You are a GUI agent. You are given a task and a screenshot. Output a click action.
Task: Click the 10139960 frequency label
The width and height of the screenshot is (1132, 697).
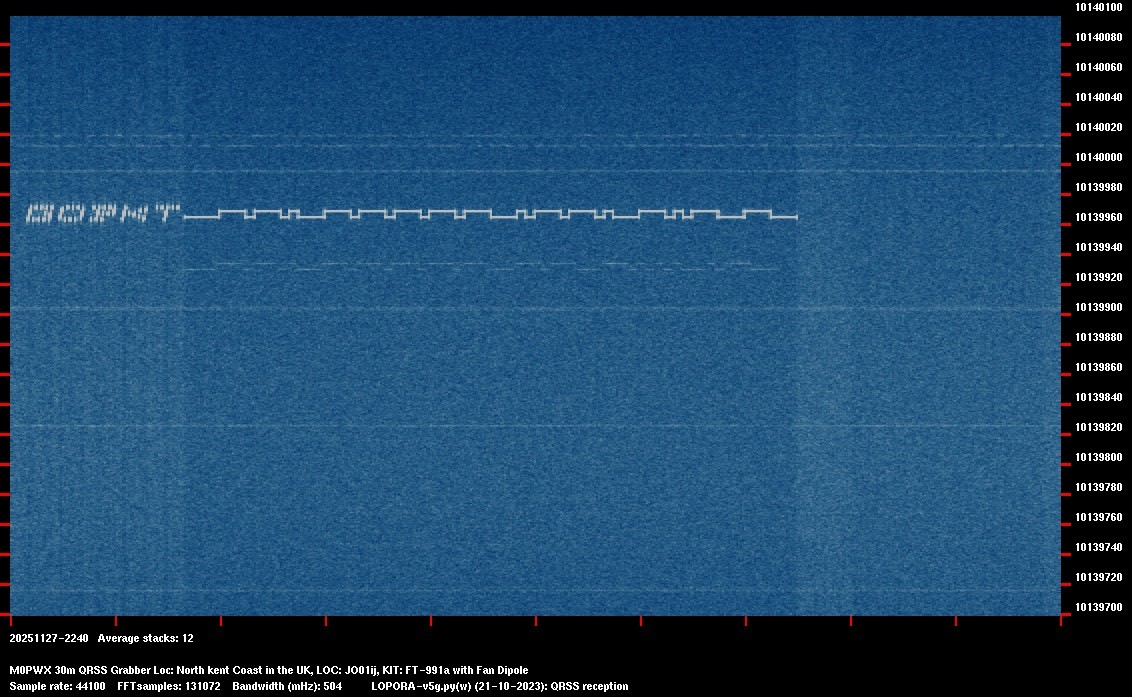1098,216
